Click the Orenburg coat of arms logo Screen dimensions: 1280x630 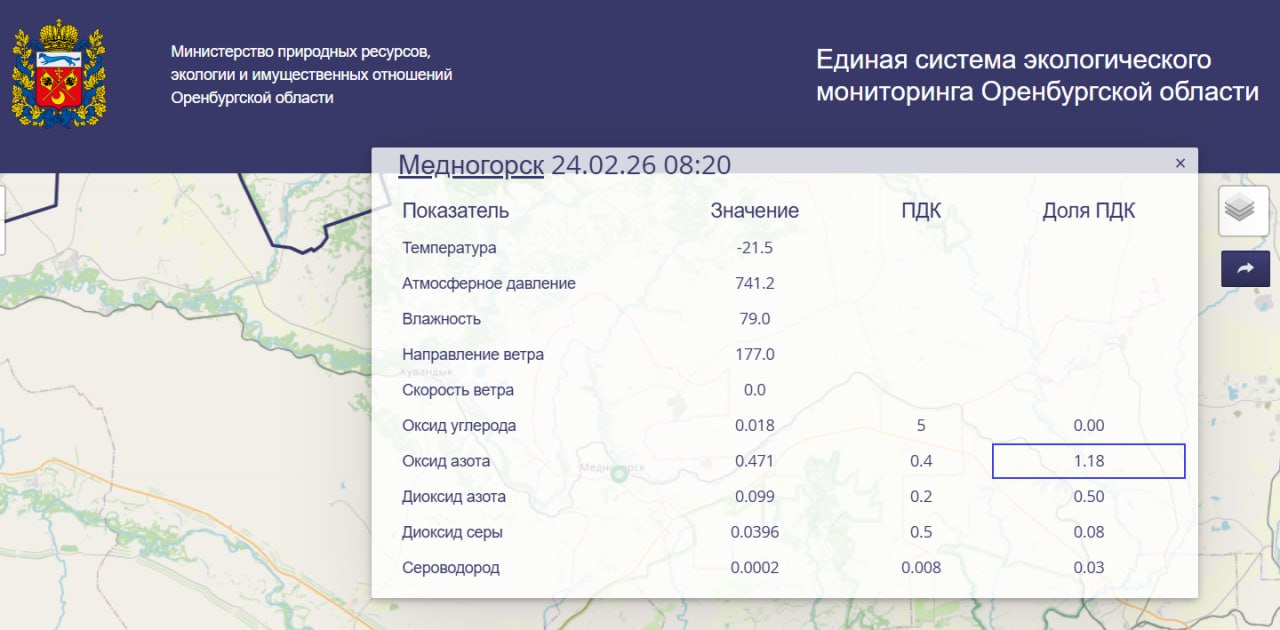(59, 73)
